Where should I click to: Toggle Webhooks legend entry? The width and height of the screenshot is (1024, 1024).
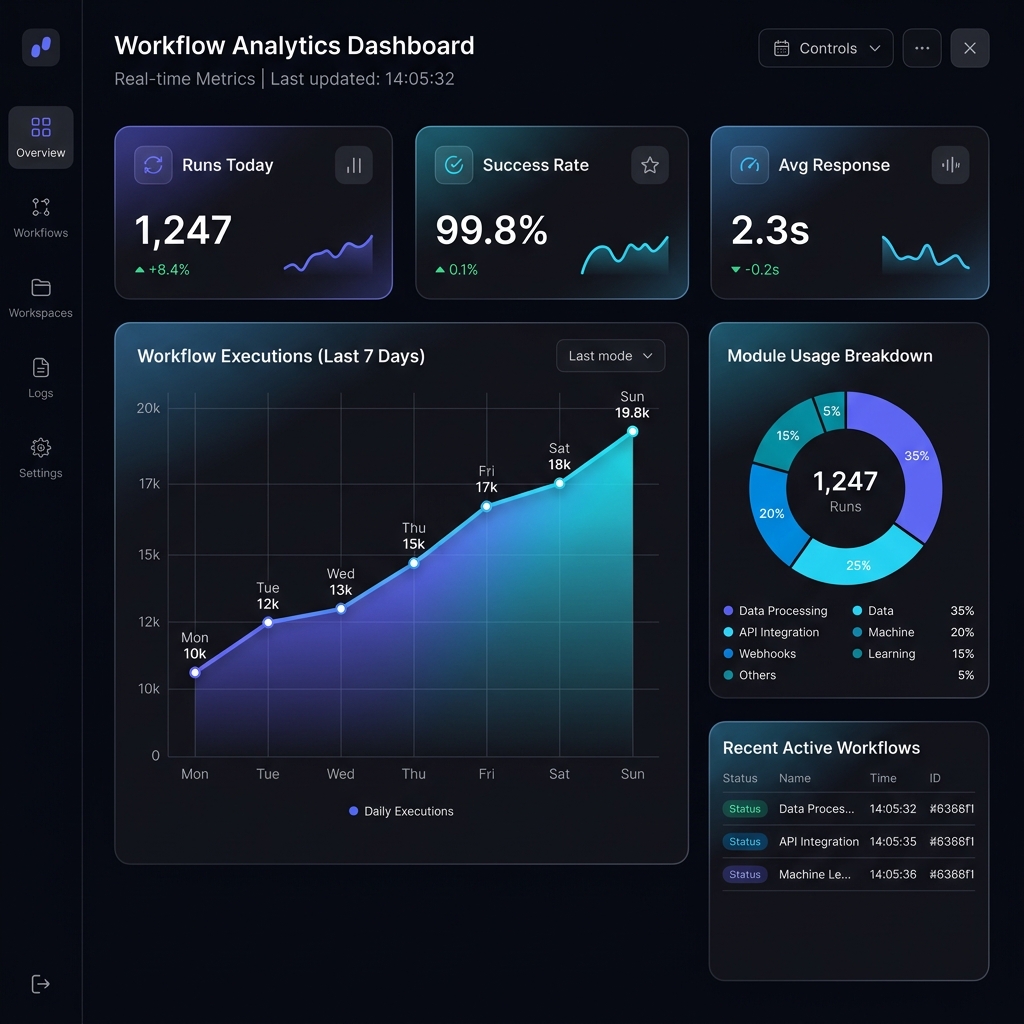coord(760,654)
